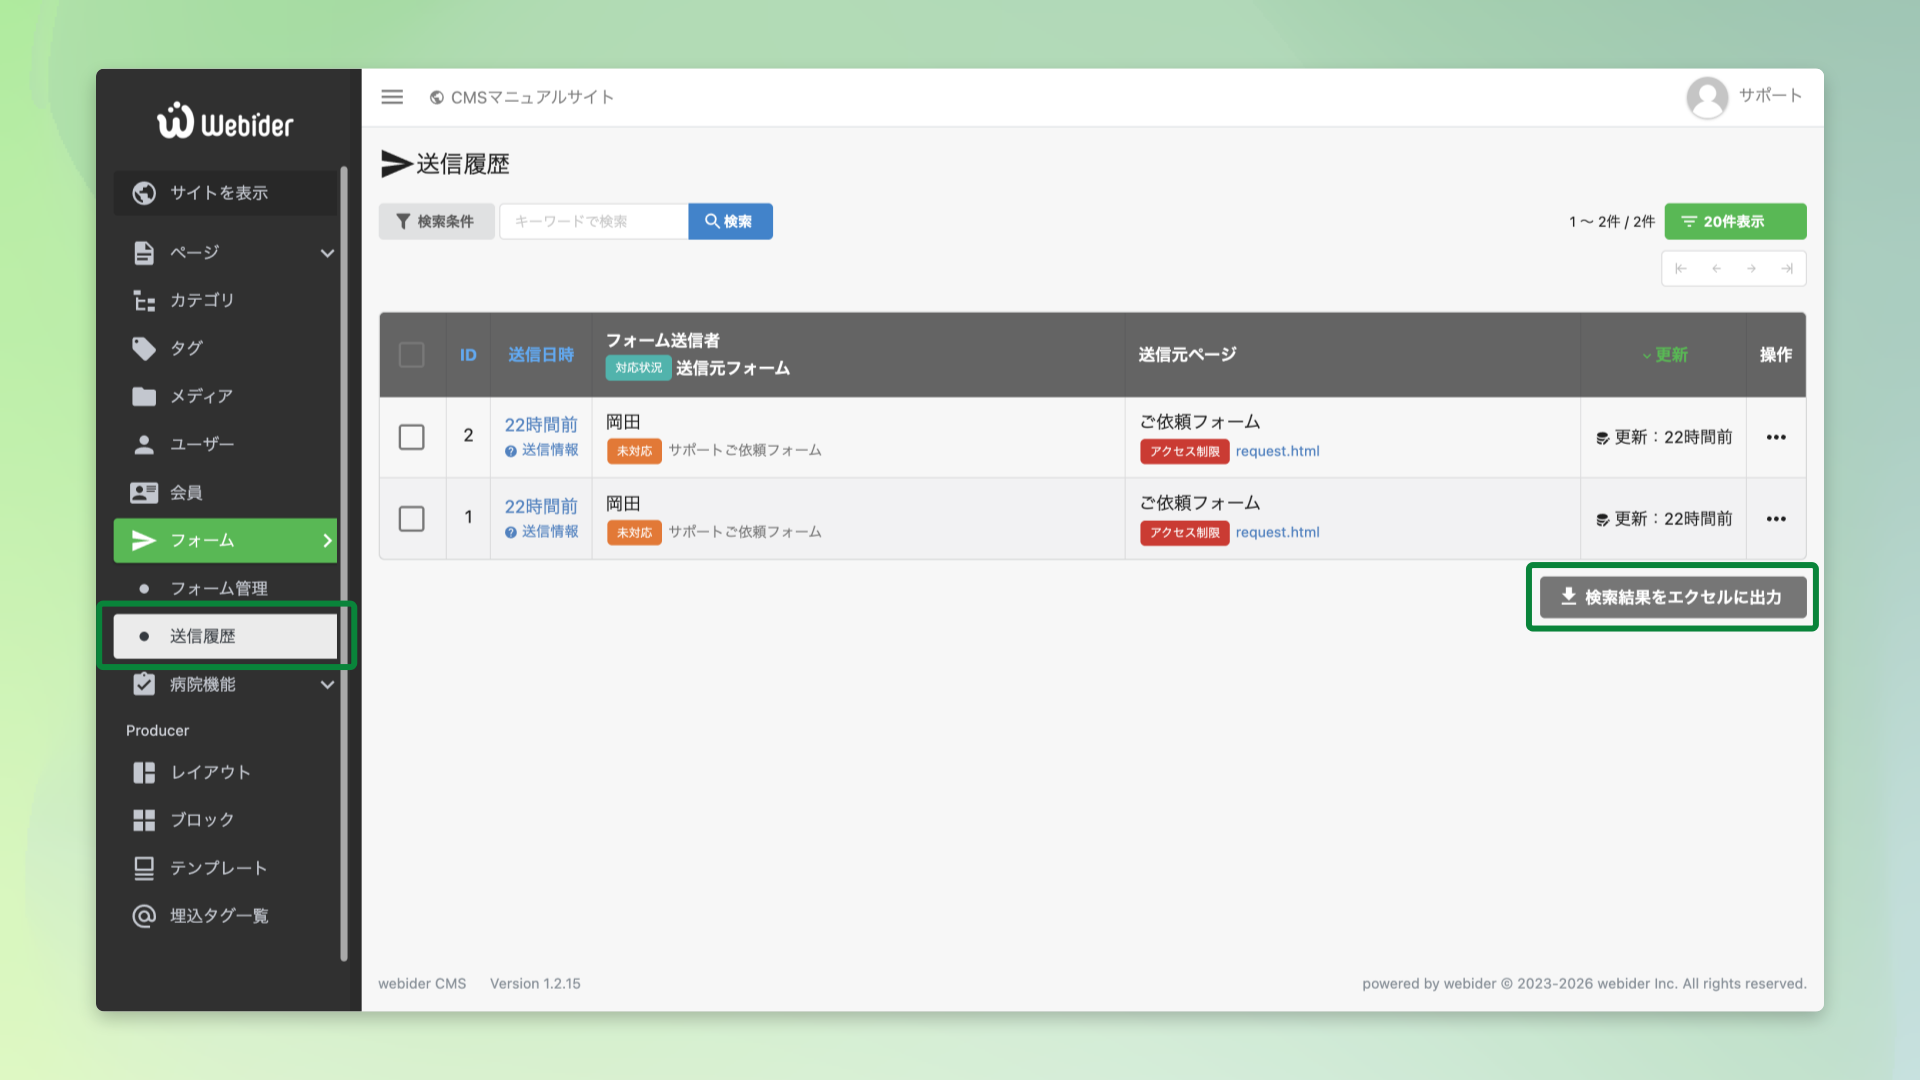1920x1080 pixels.
Task: Go to previous page arrow
Action: click(x=1716, y=268)
